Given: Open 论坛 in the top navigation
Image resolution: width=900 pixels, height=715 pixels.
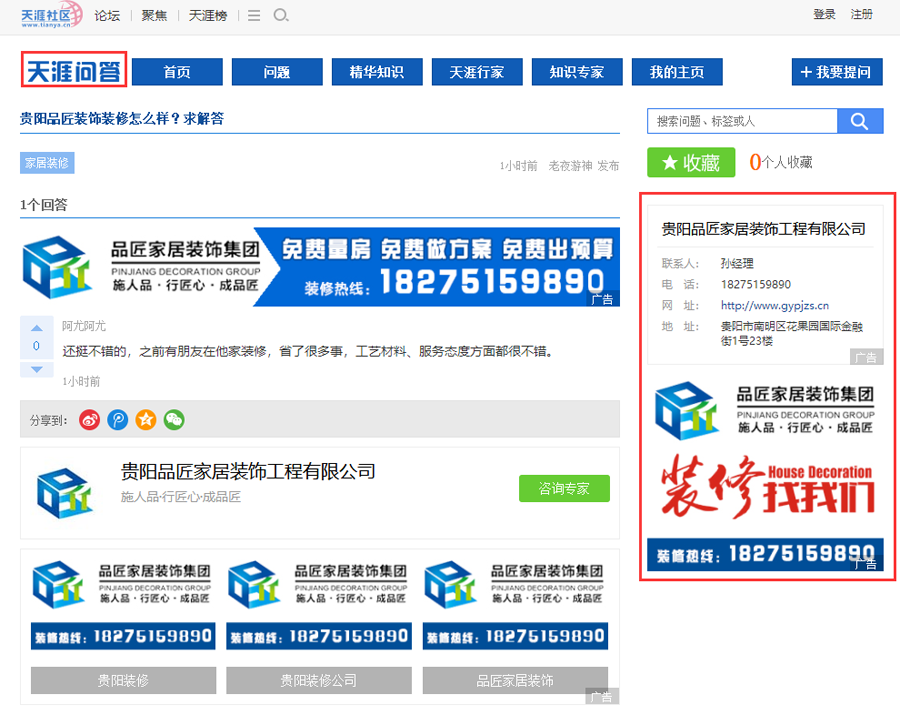Looking at the screenshot, I should [x=107, y=15].
